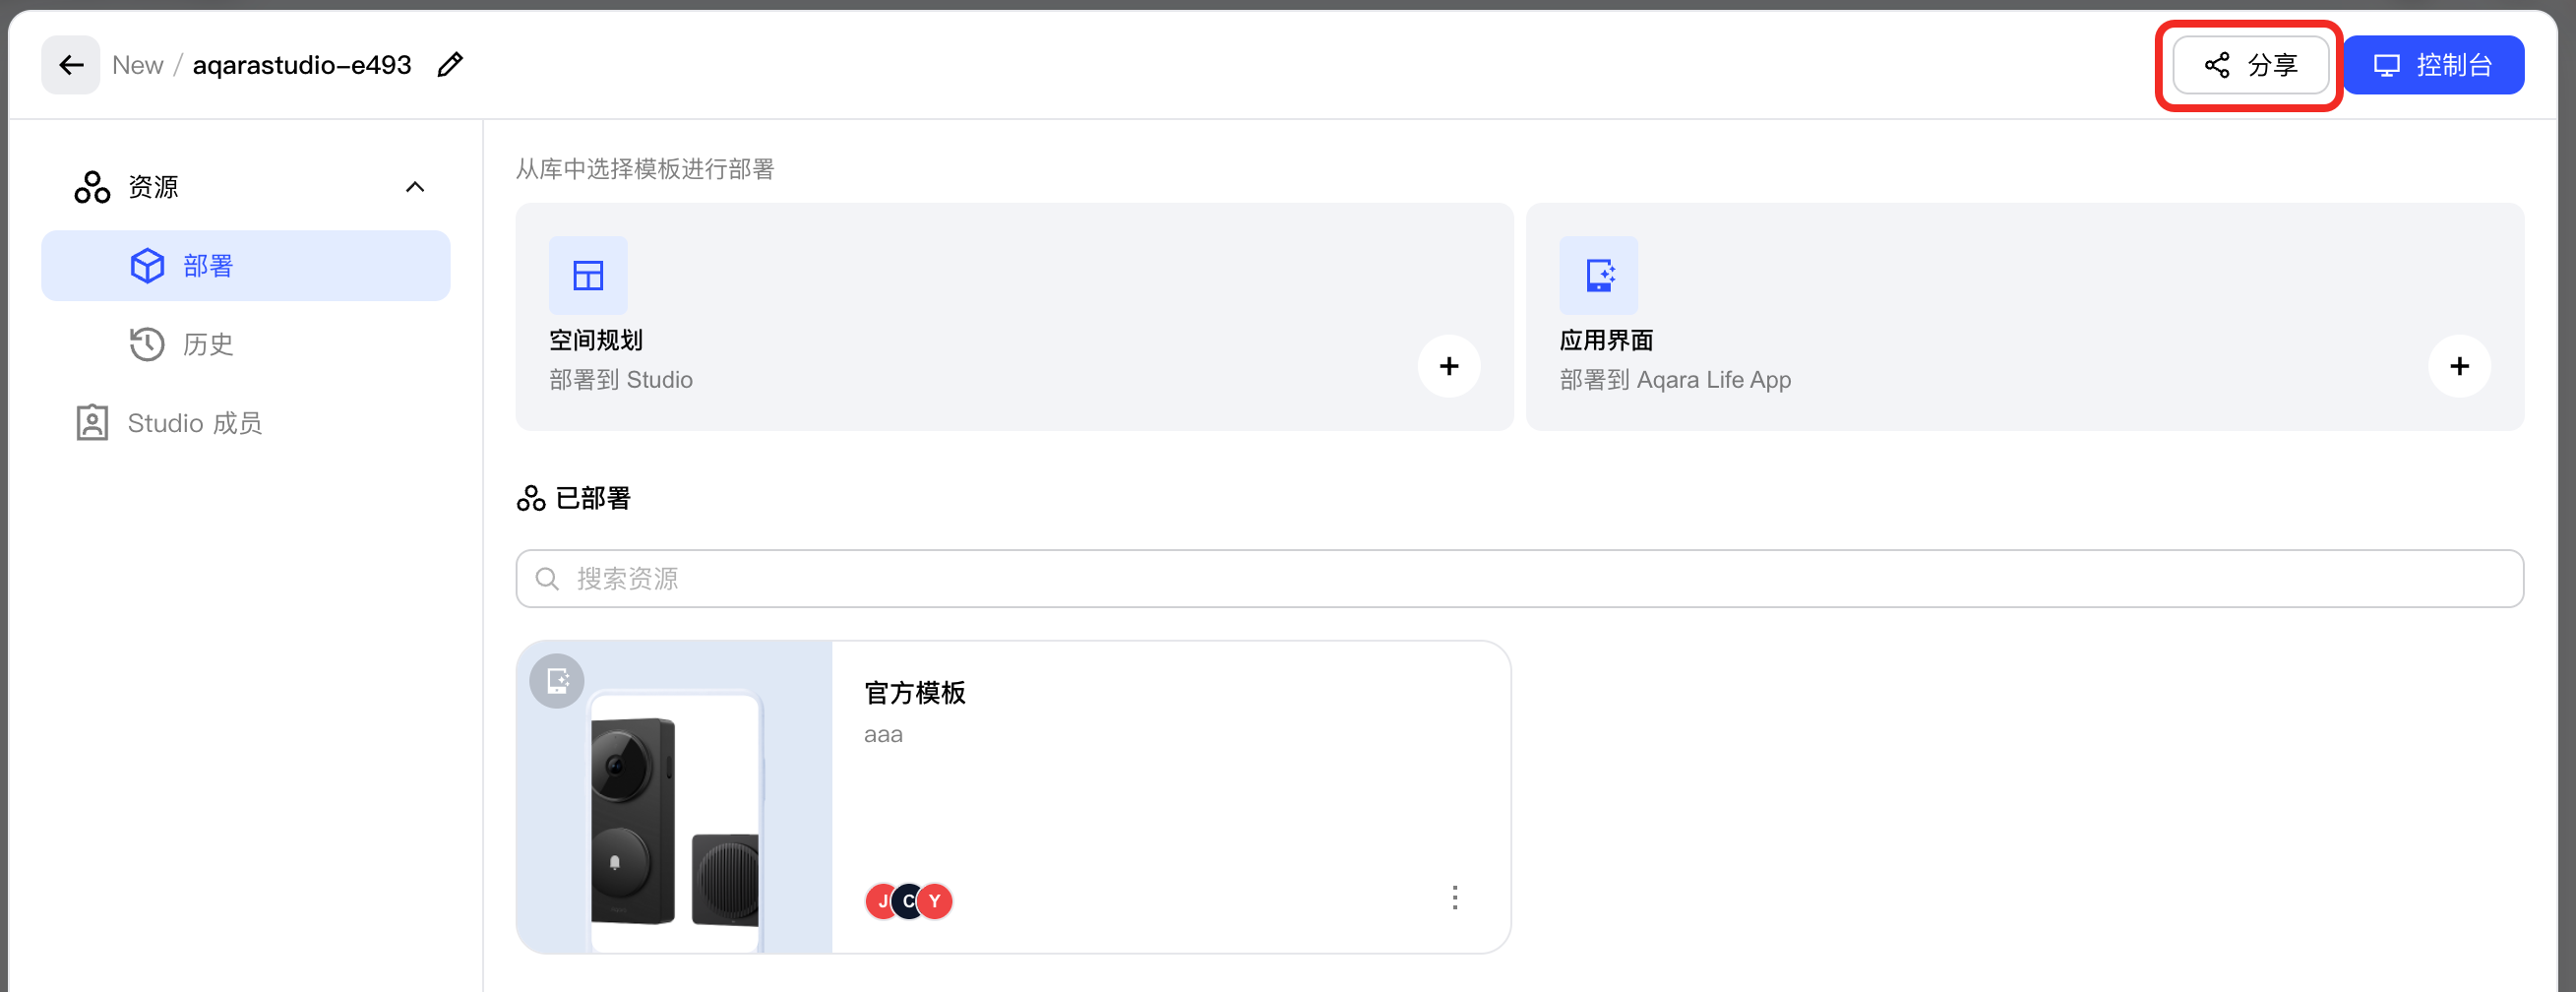Open the 官方模板 card more options menu

(1455, 897)
